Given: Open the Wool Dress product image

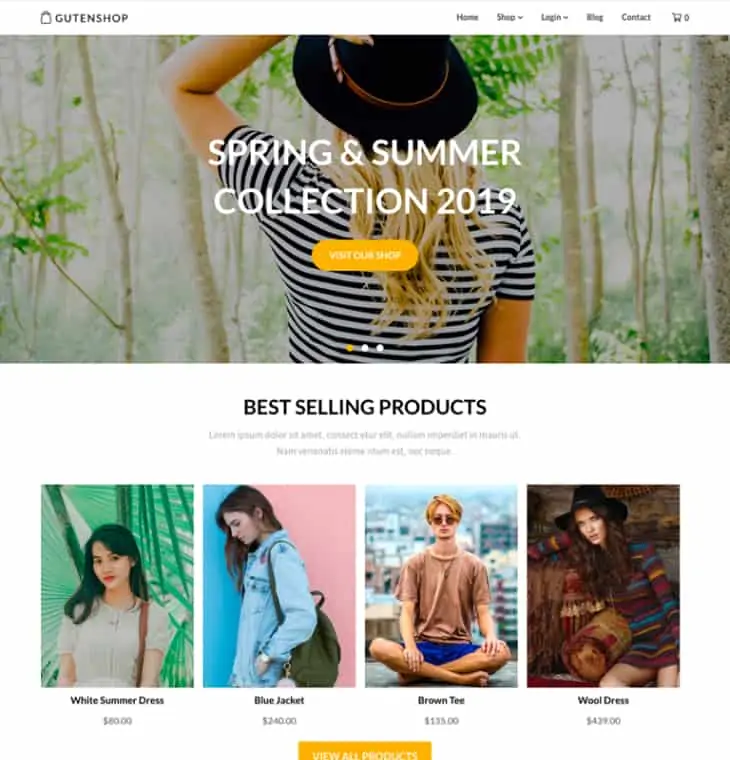Looking at the screenshot, I should click(x=603, y=586).
